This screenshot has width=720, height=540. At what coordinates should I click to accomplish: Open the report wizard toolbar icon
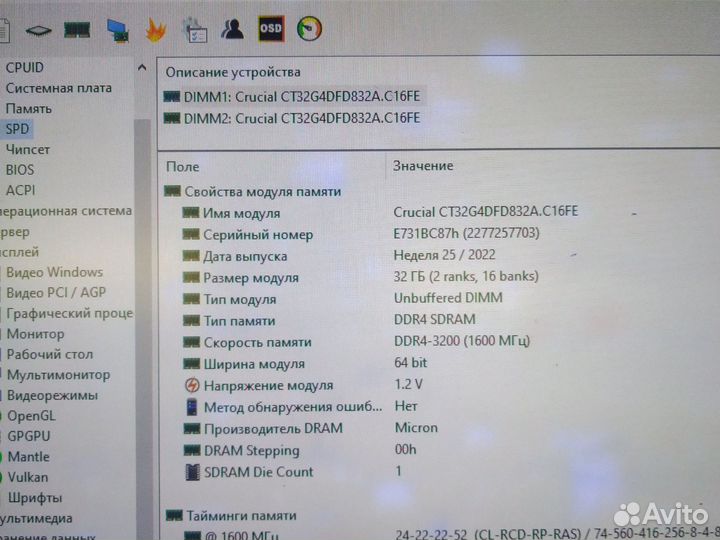click(195, 30)
